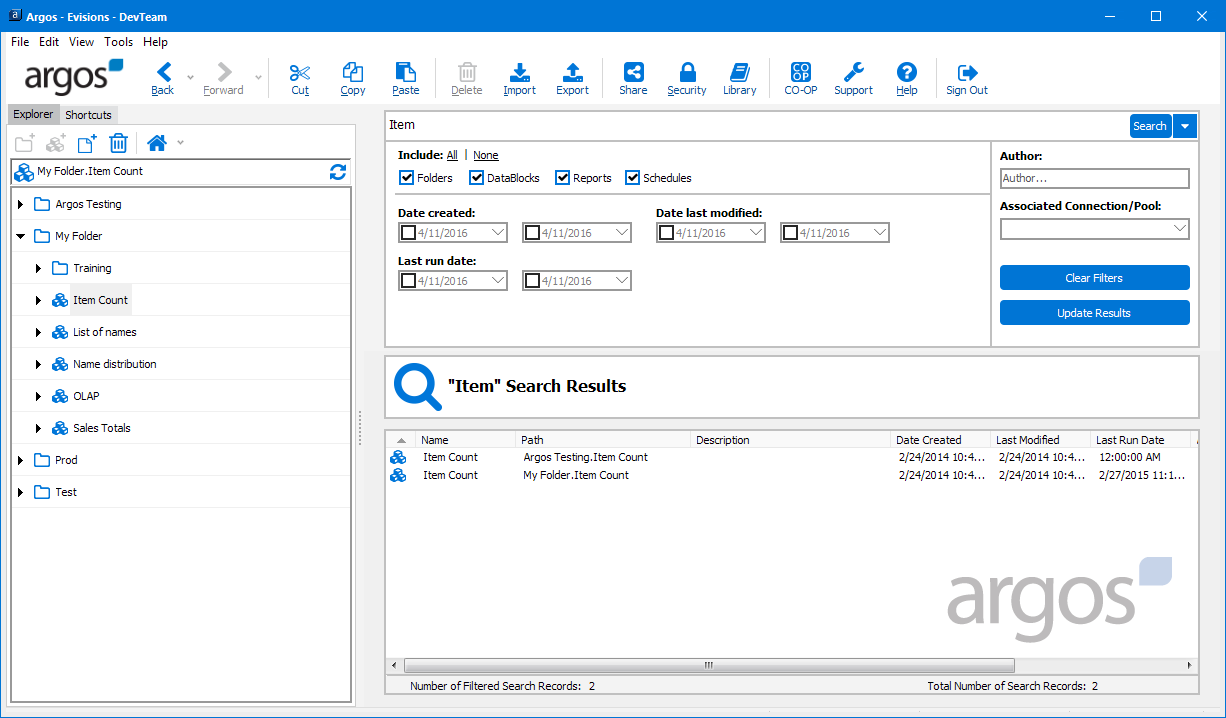1226x718 pixels.
Task: Open the View menu
Action: pos(81,42)
